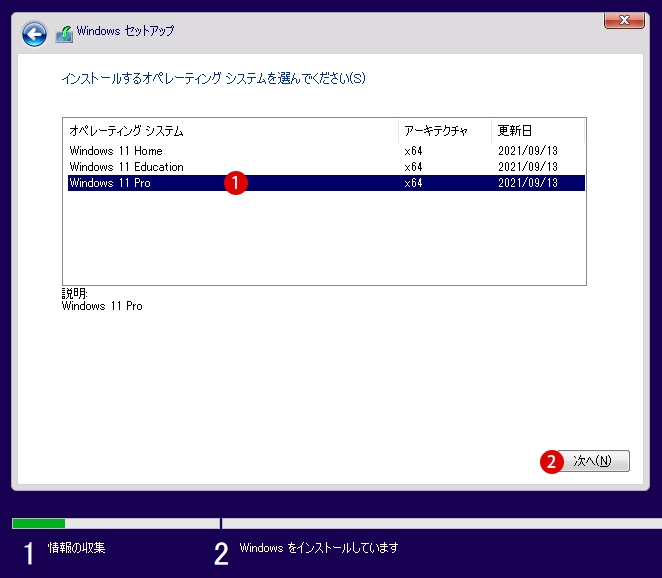Go back using the blue arrow button
Screen dimensions: 662x578
pos(34,34)
